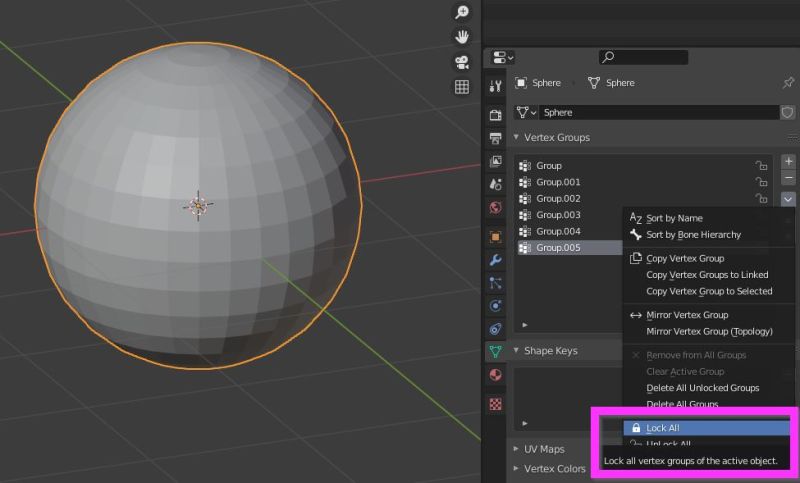Open the View Layer properties tab

pyautogui.click(x=495, y=161)
